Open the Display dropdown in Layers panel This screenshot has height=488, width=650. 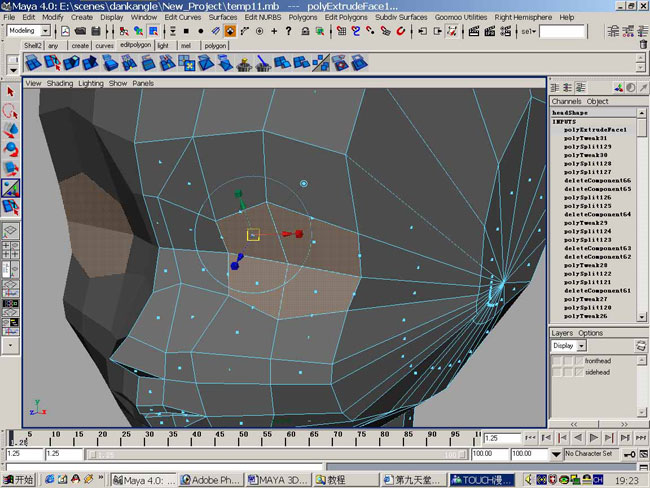(x=582, y=345)
